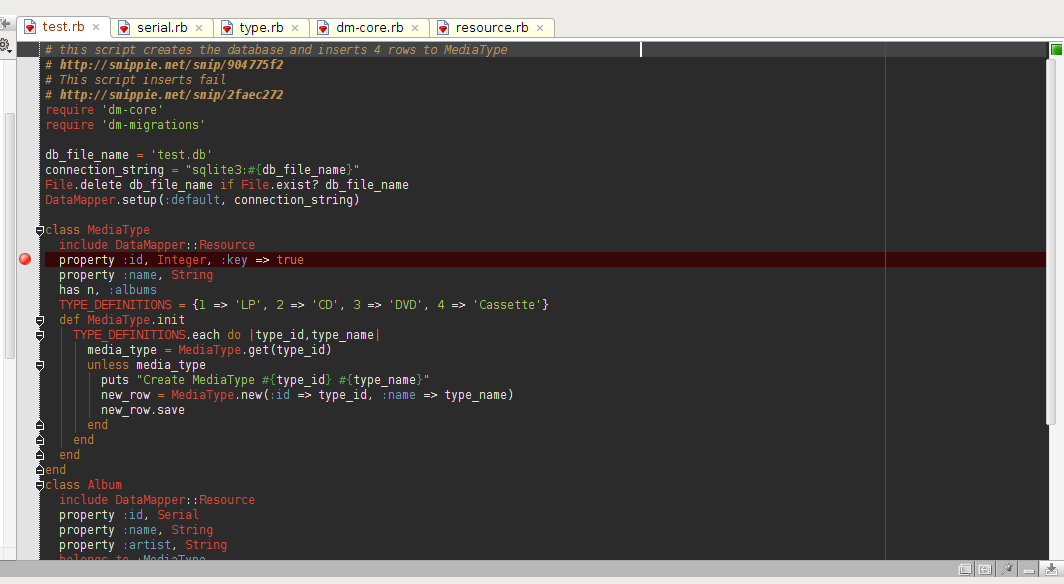The image size is (1064, 584).
Task: Click the fold end marker of the each do block
Action: [40, 440]
